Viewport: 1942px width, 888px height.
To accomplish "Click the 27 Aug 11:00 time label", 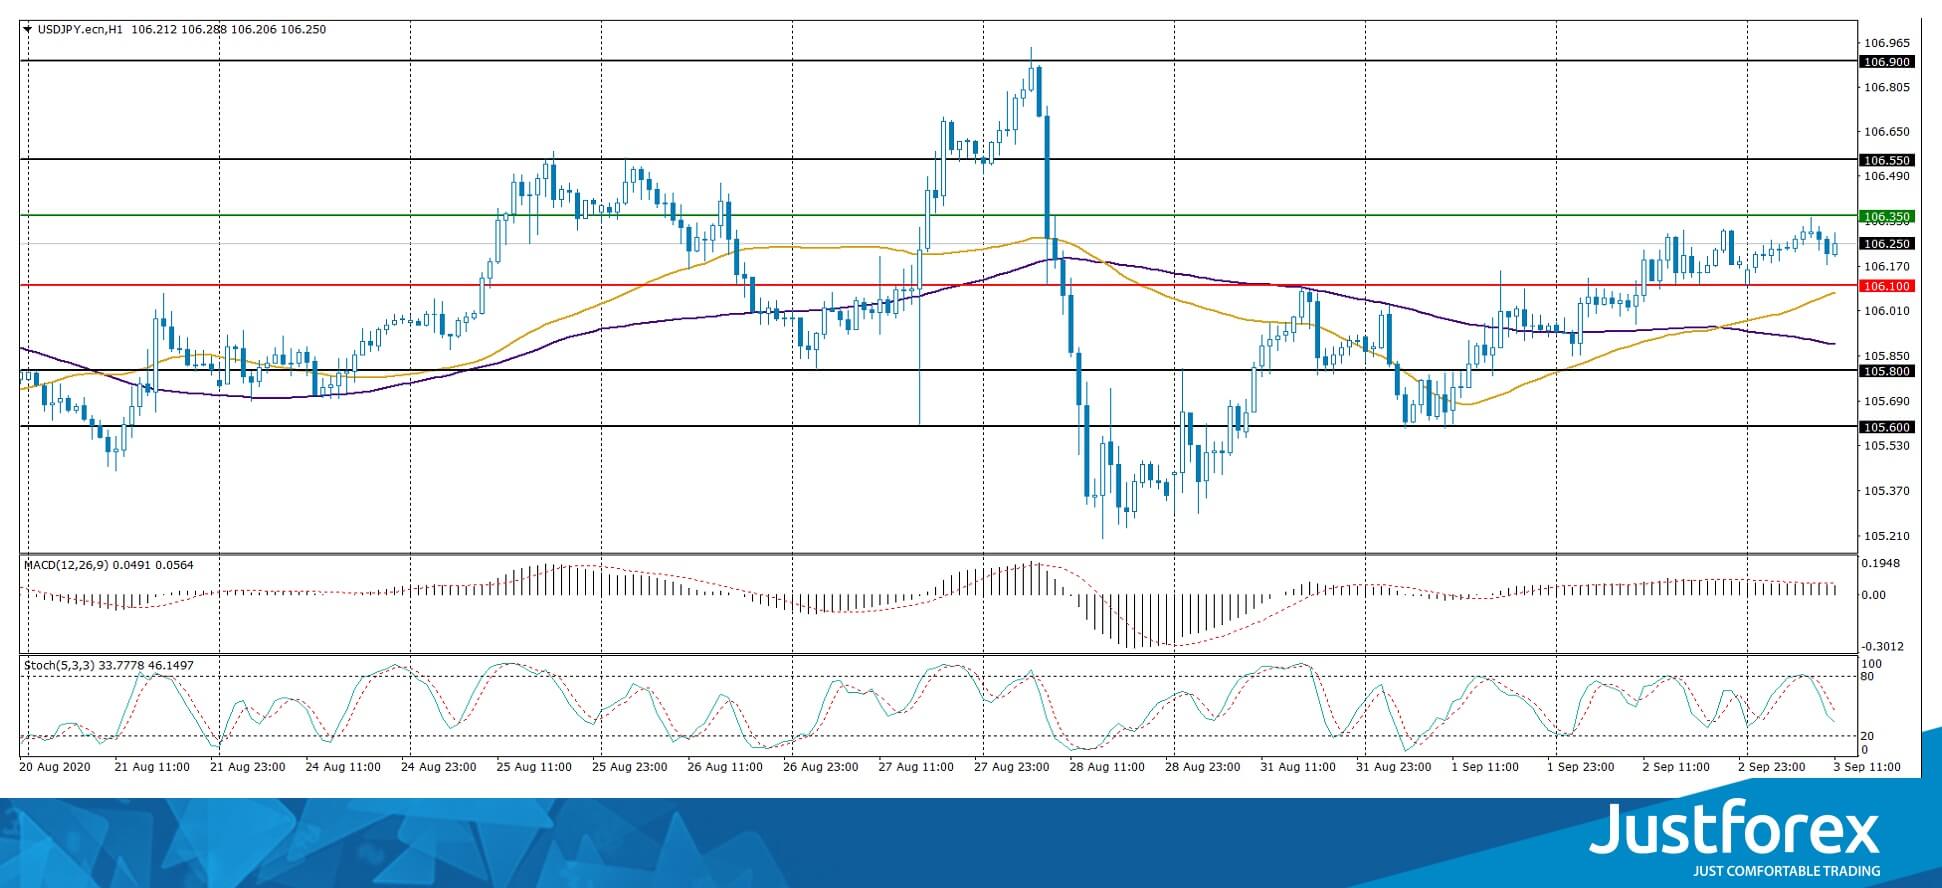I will [x=916, y=767].
